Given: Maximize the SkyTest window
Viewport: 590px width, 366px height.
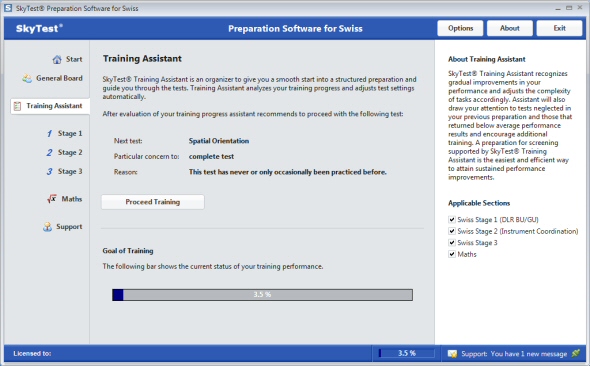Looking at the screenshot, I should point(569,8).
